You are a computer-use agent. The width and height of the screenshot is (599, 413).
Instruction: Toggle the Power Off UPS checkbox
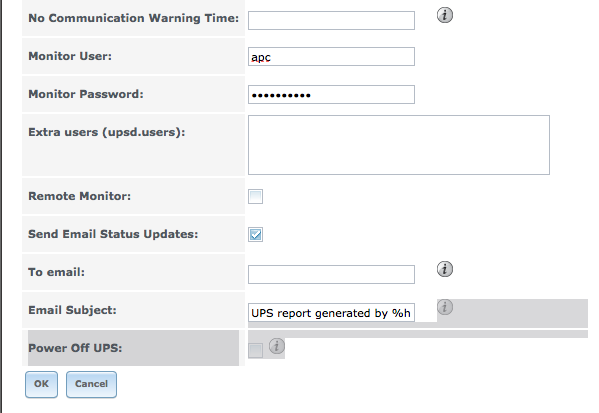(255, 350)
